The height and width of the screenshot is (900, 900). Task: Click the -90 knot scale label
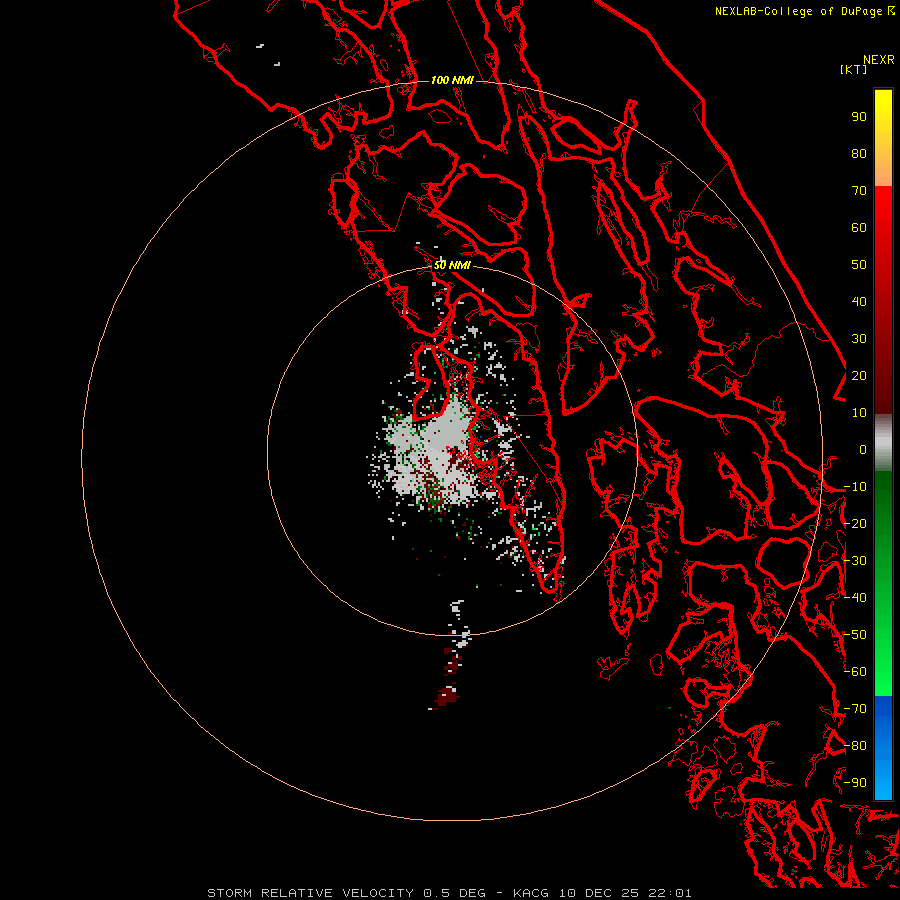click(855, 782)
